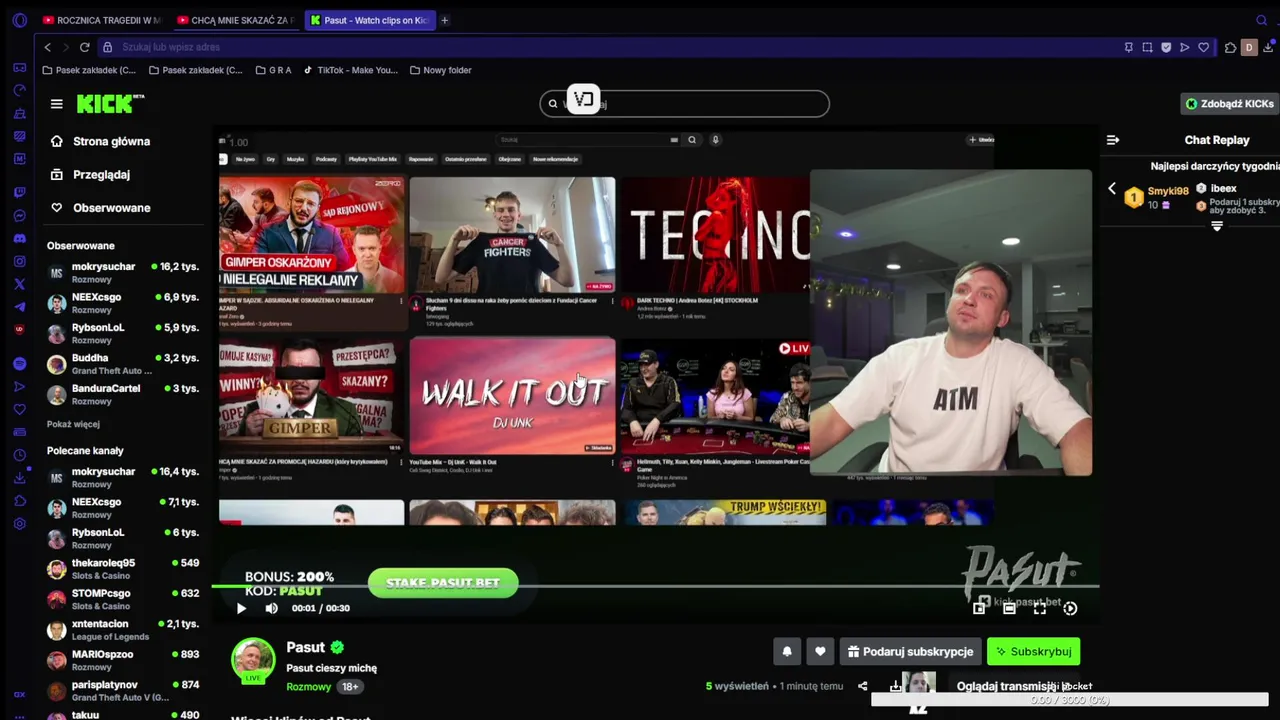Take a snapshot with the capture icon

point(1147,47)
